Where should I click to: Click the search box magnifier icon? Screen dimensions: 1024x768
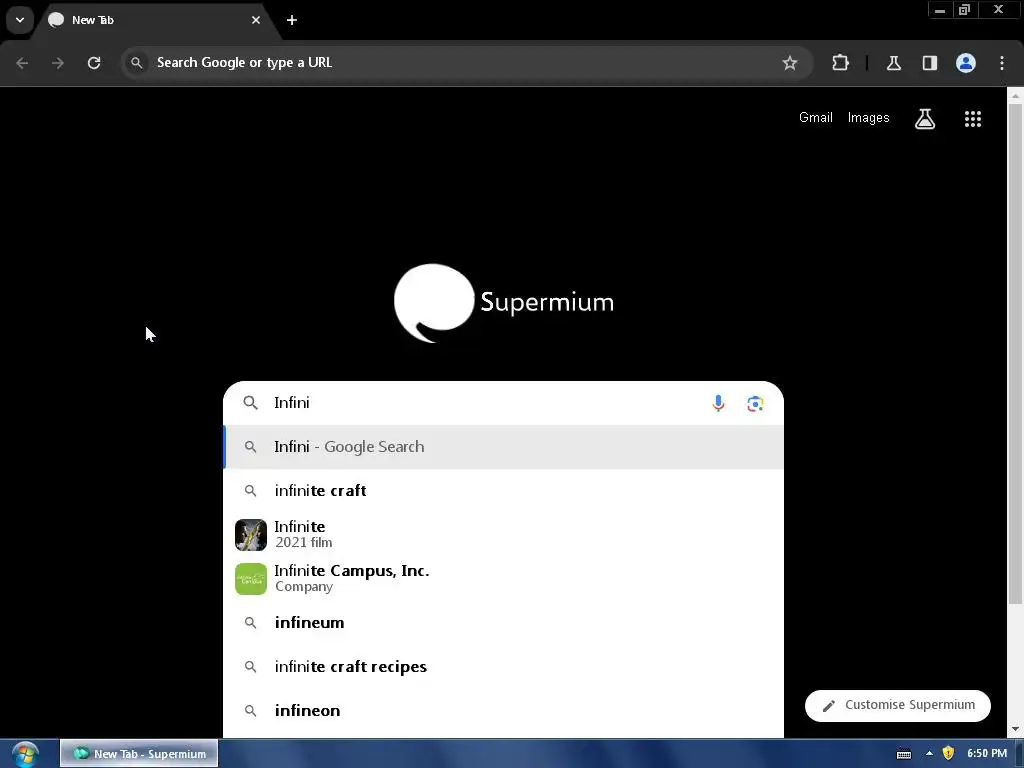coord(250,403)
